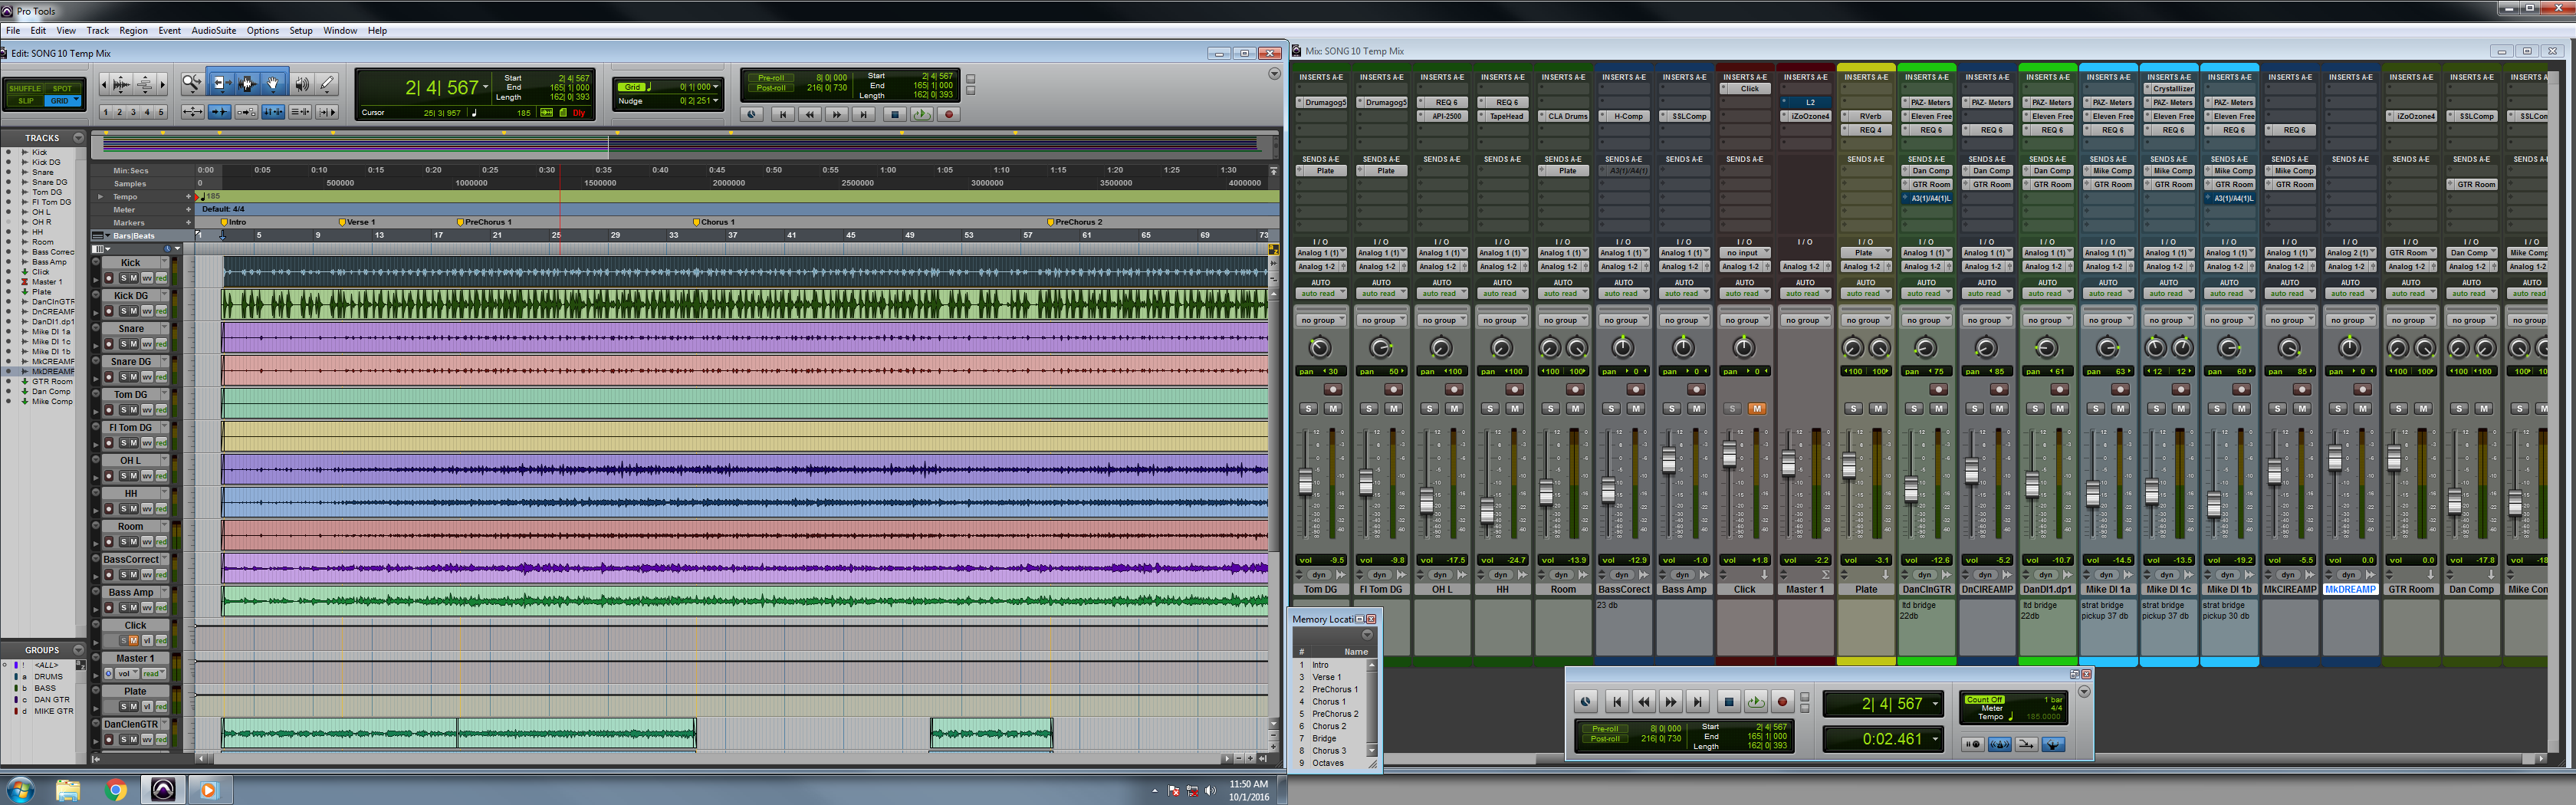Solo the Tom DG channel in Mix window
2576x805 pixels.
click(x=1309, y=408)
